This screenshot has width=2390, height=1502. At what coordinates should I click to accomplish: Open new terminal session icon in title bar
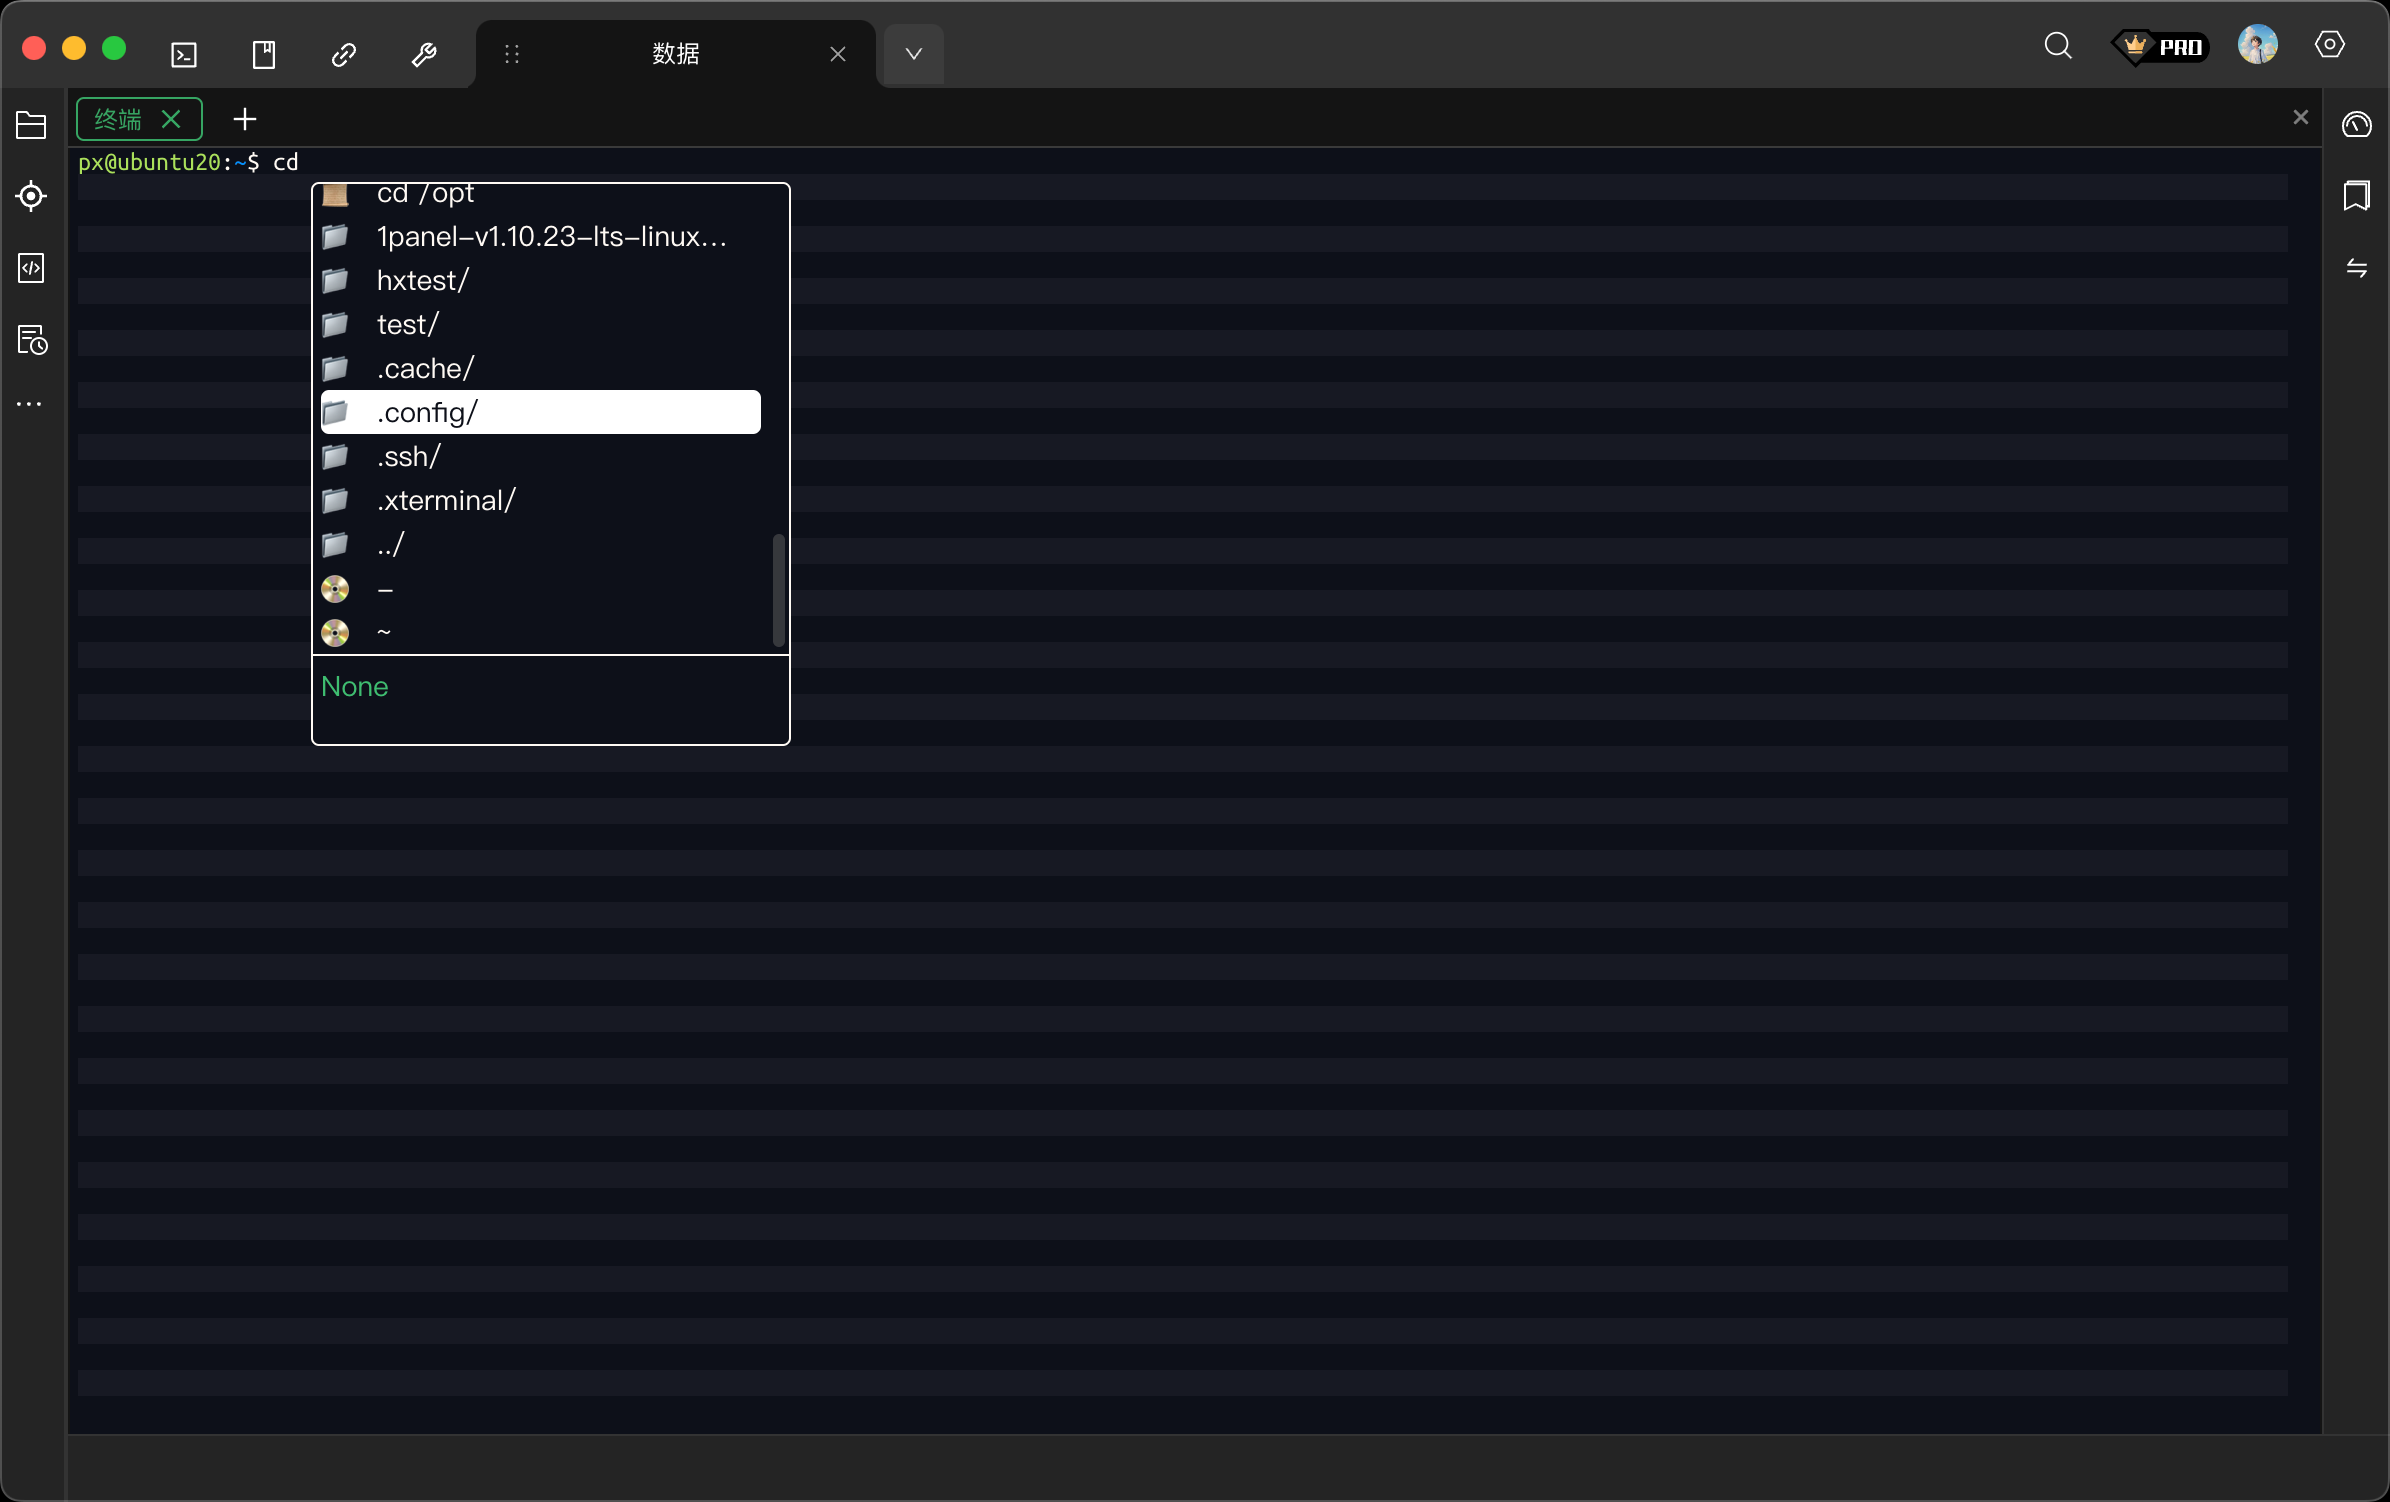point(184,54)
